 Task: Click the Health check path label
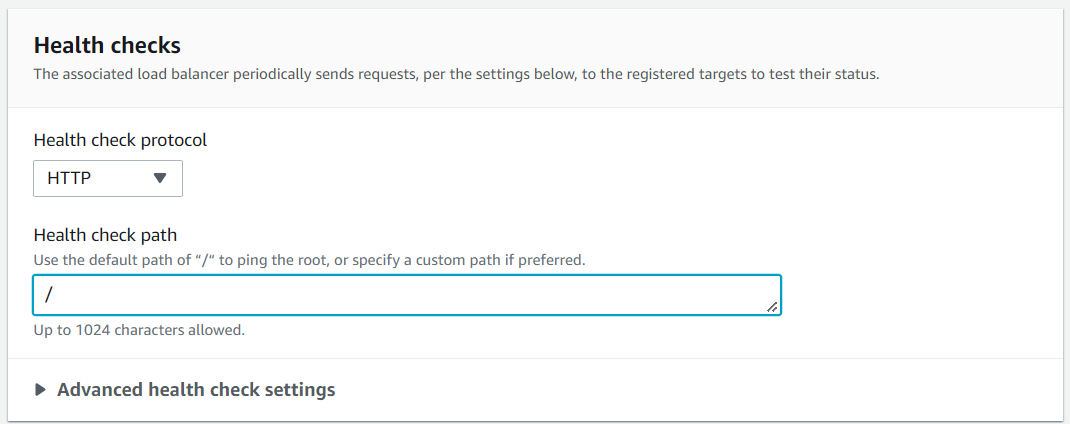tap(105, 235)
